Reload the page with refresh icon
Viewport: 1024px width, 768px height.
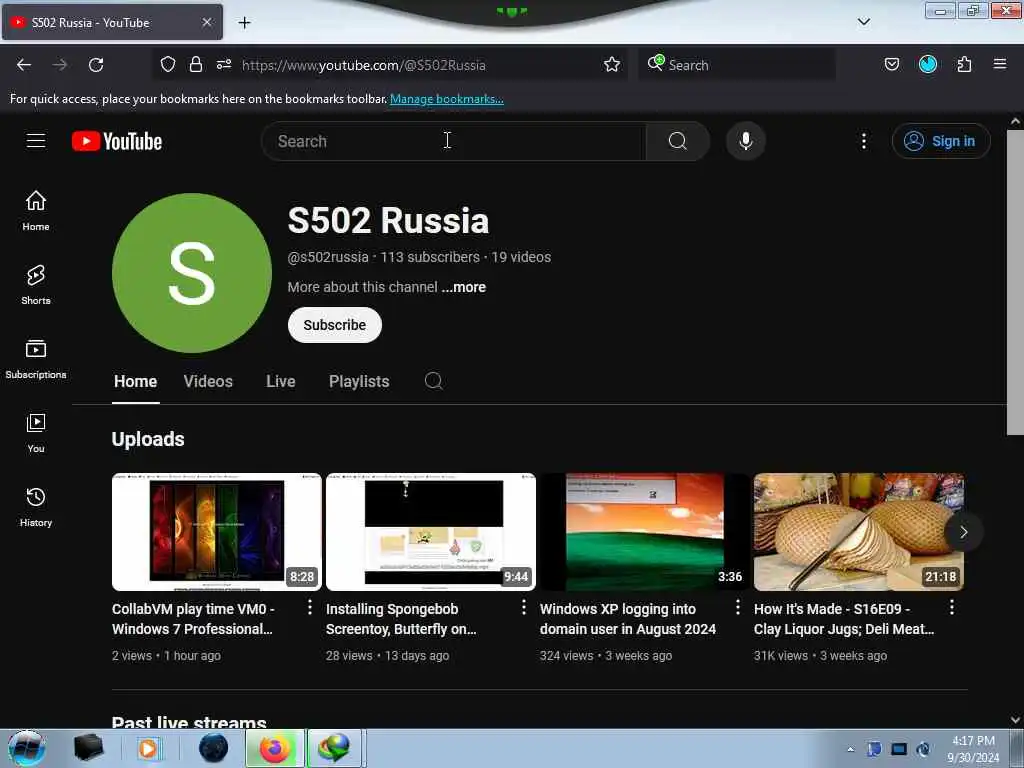click(96, 65)
